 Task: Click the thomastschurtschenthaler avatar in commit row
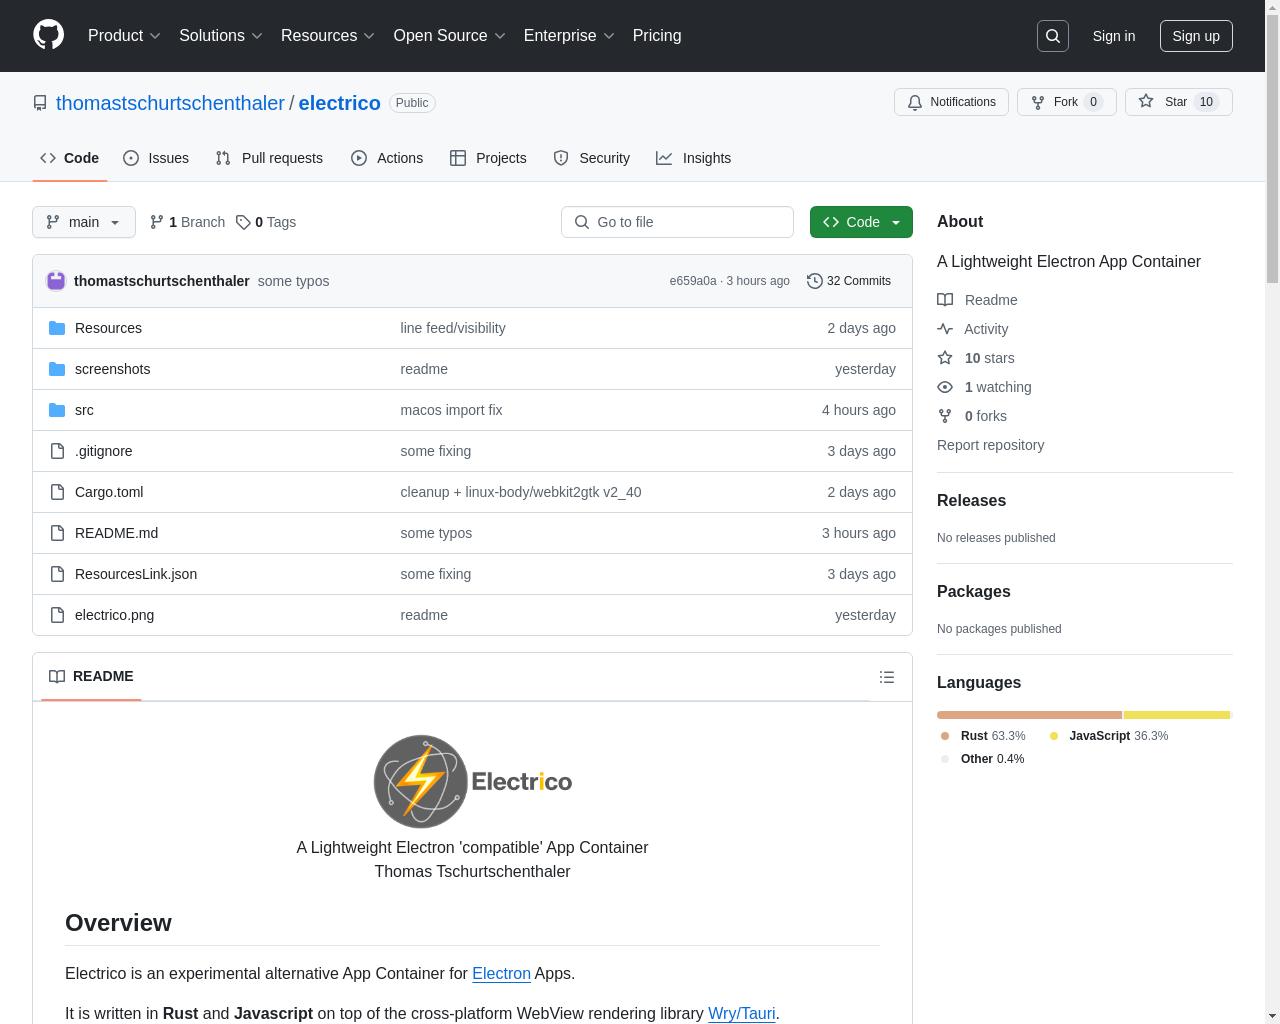point(56,281)
